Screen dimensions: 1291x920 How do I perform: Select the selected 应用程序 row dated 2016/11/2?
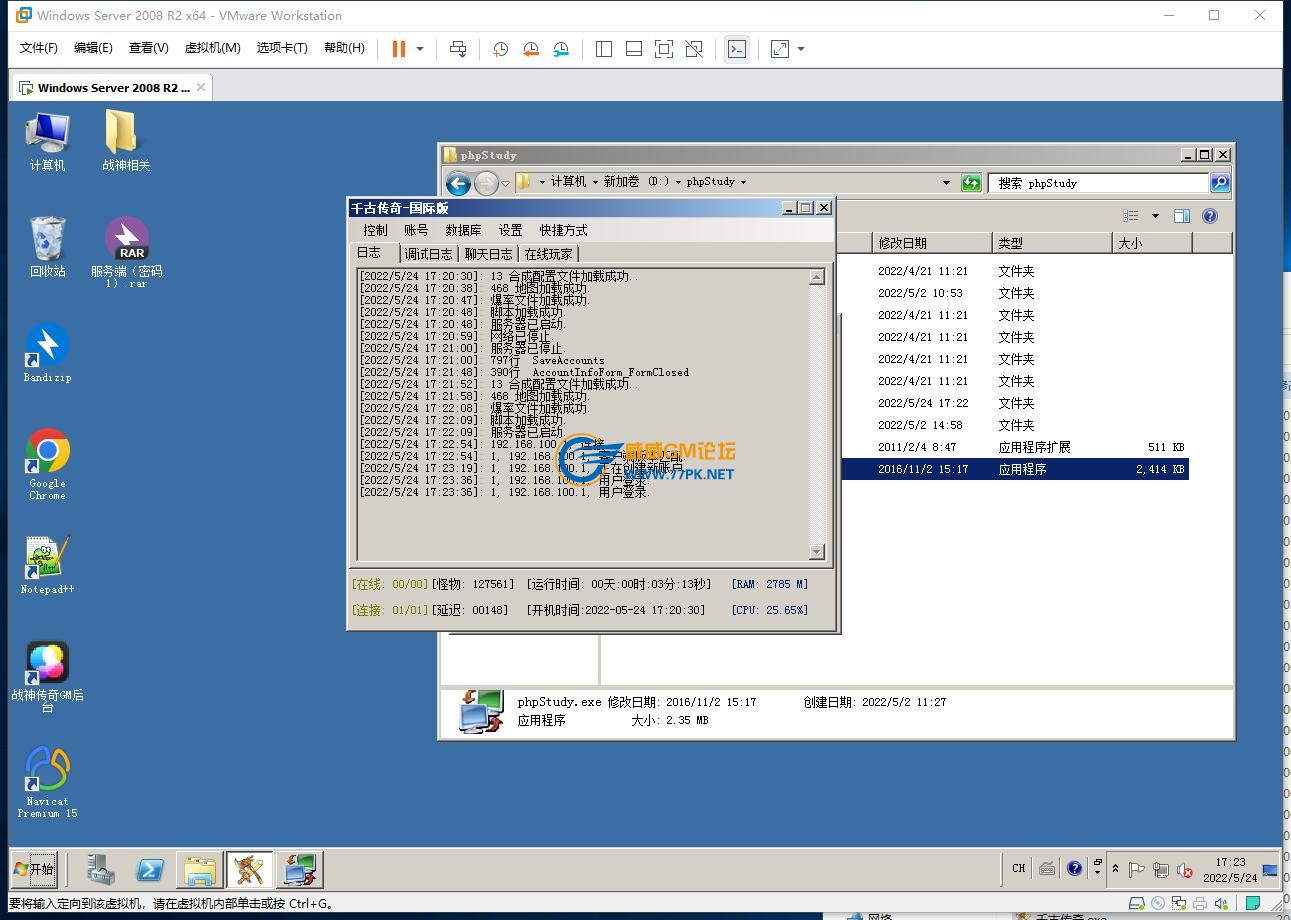[x=1015, y=469]
